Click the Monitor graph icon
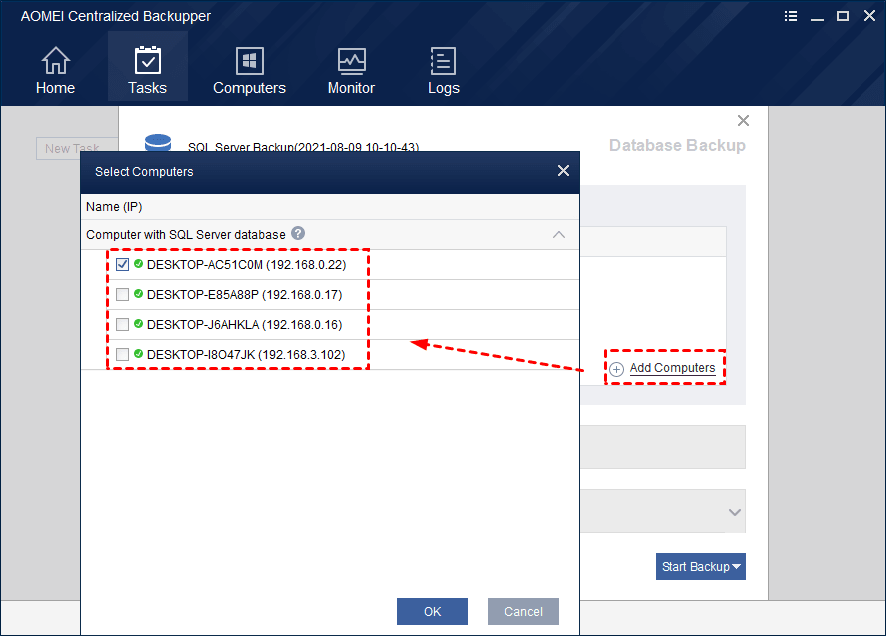Image resolution: width=886 pixels, height=636 pixels. (351, 60)
